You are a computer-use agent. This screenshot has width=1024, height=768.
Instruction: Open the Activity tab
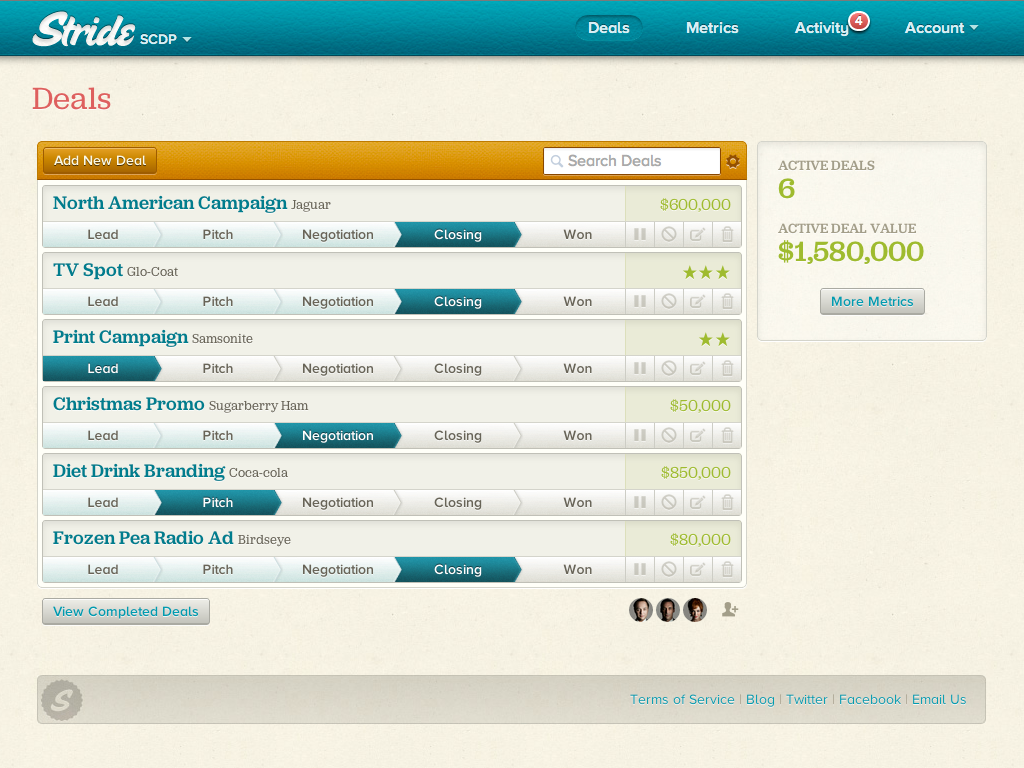tap(821, 28)
